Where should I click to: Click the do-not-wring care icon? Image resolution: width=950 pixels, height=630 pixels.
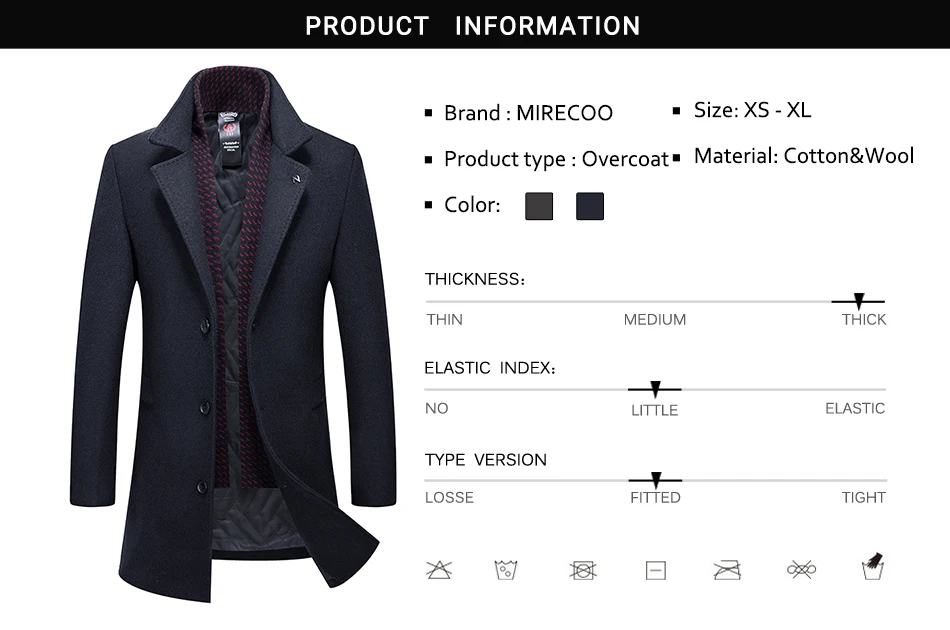coord(801,569)
